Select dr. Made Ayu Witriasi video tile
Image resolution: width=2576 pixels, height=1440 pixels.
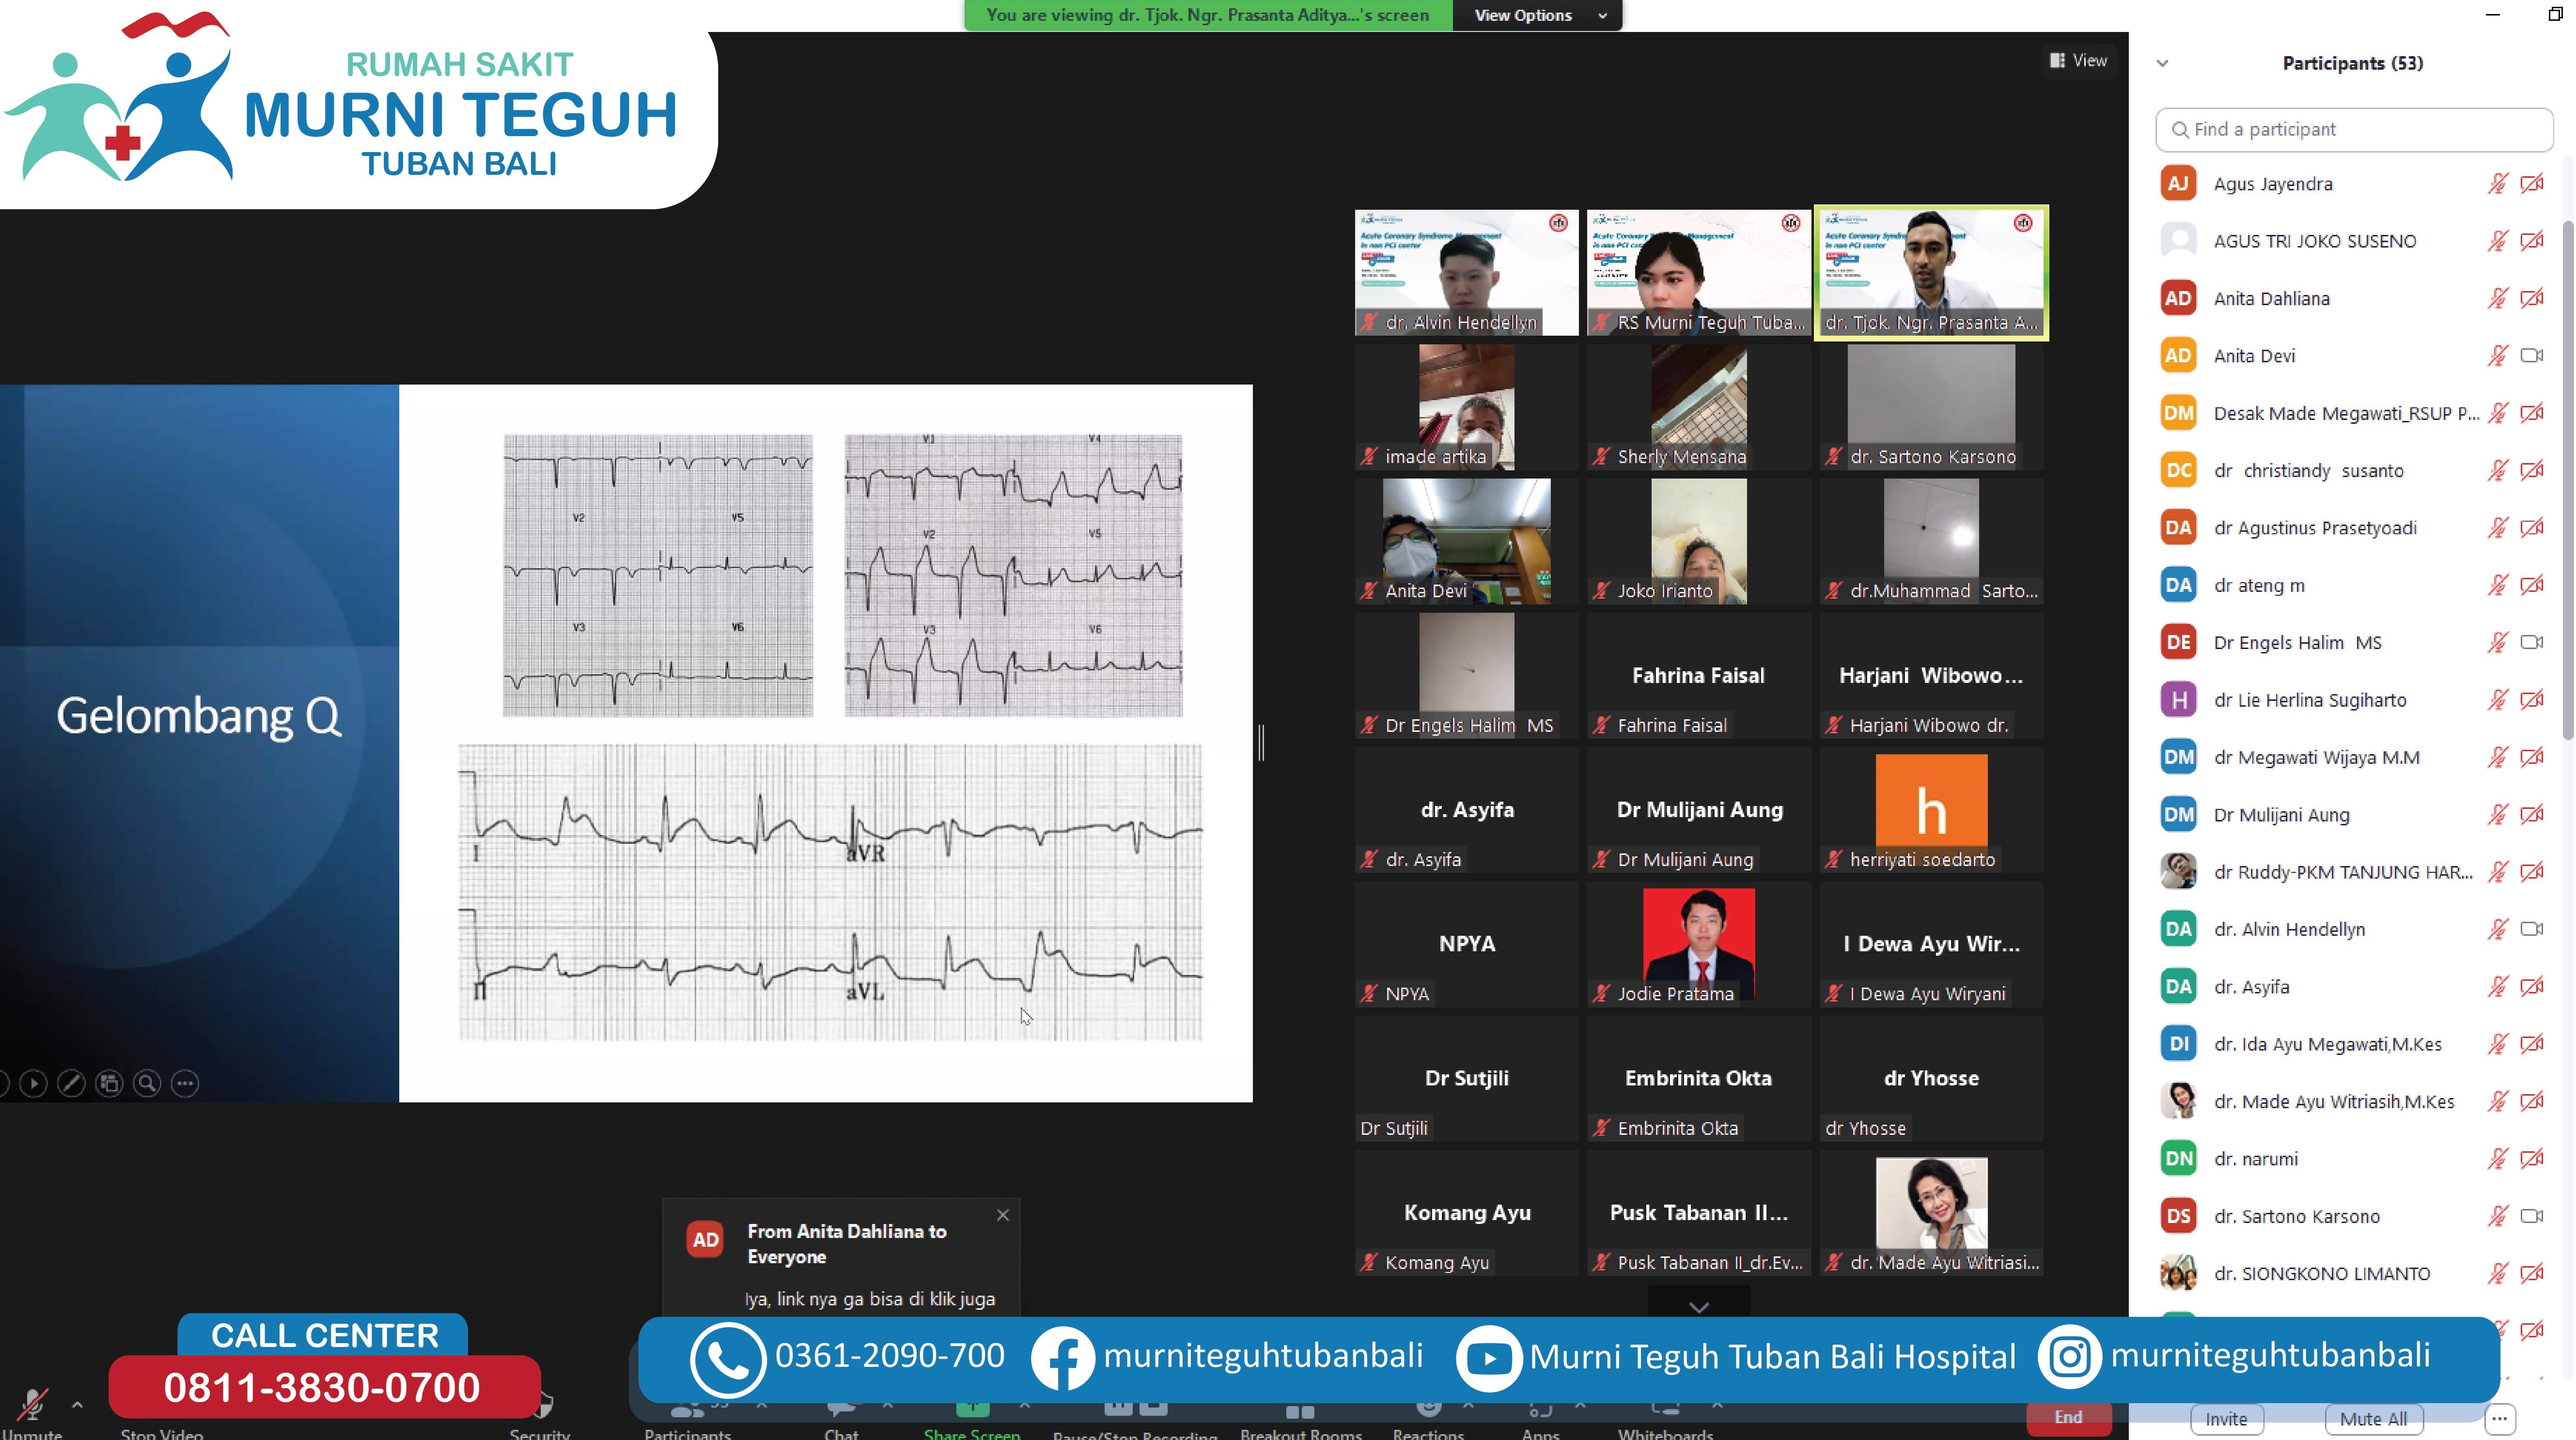tap(1931, 1213)
